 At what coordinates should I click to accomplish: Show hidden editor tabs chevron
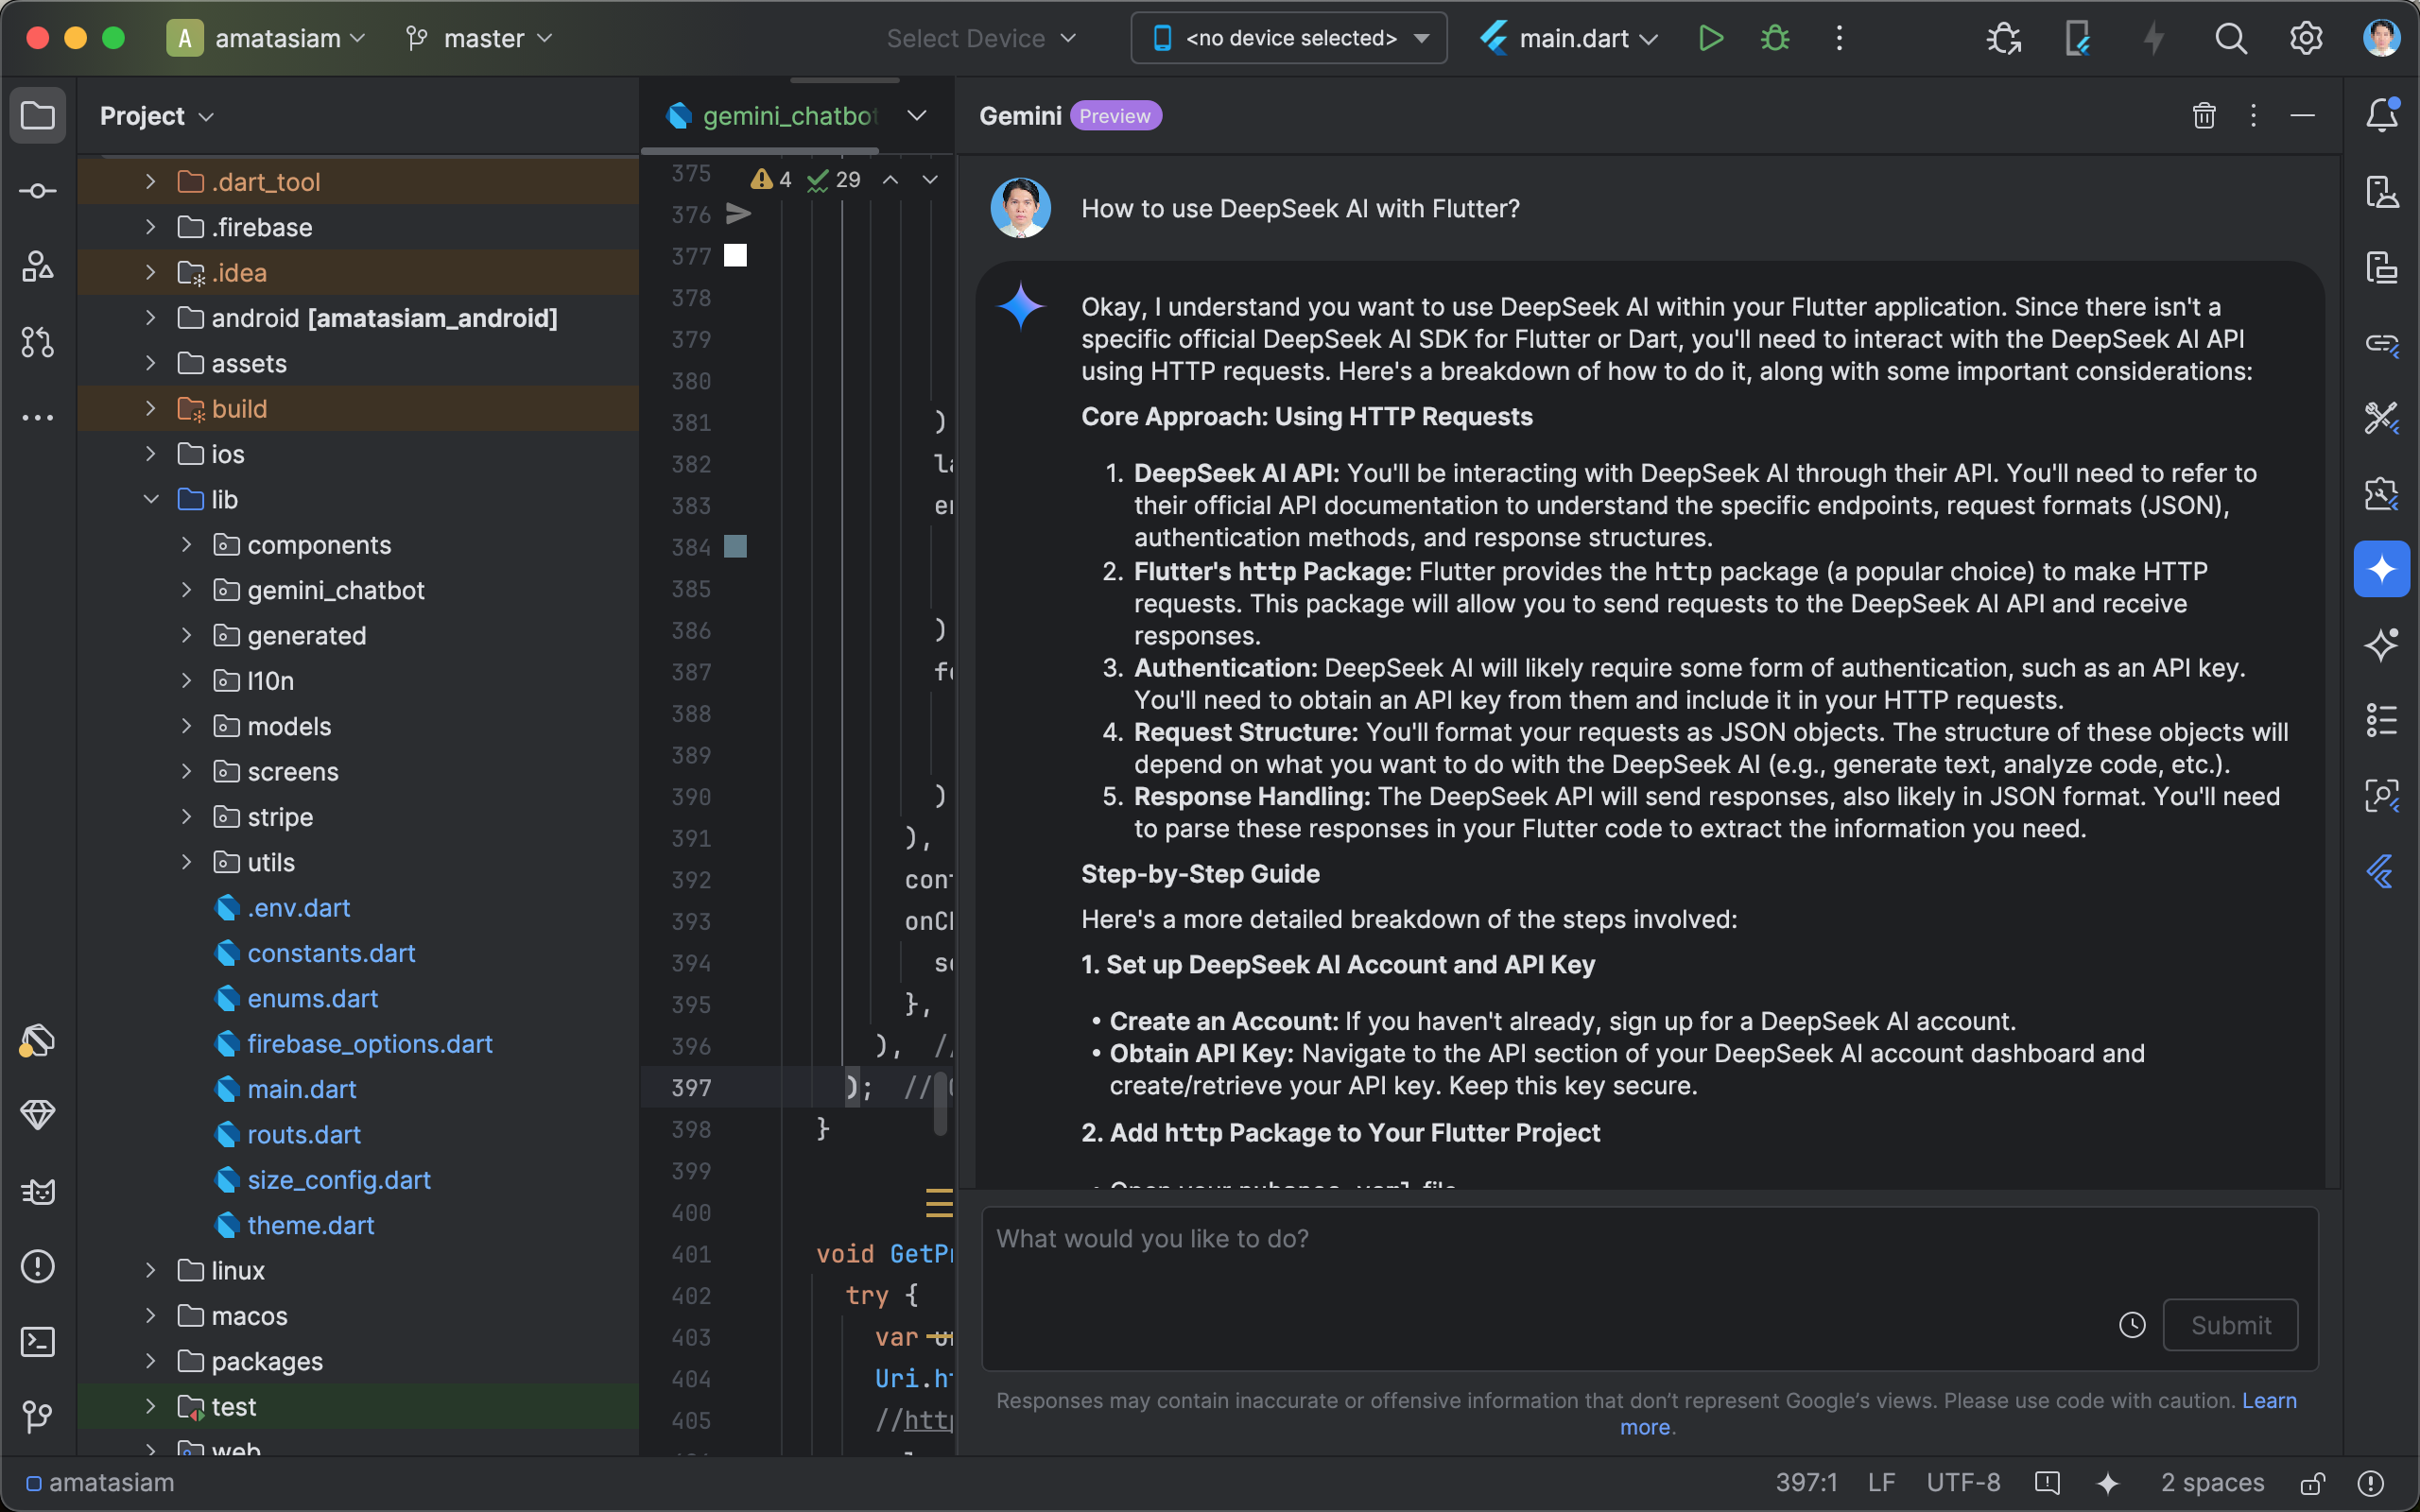click(916, 116)
